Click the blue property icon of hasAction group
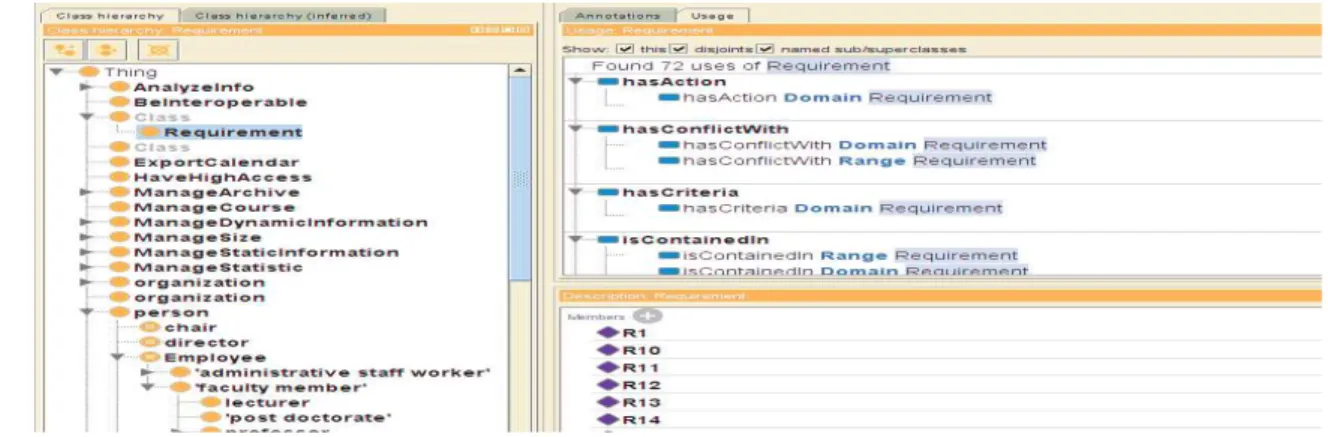Image resolution: width=1328 pixels, height=437 pixels. [608, 81]
